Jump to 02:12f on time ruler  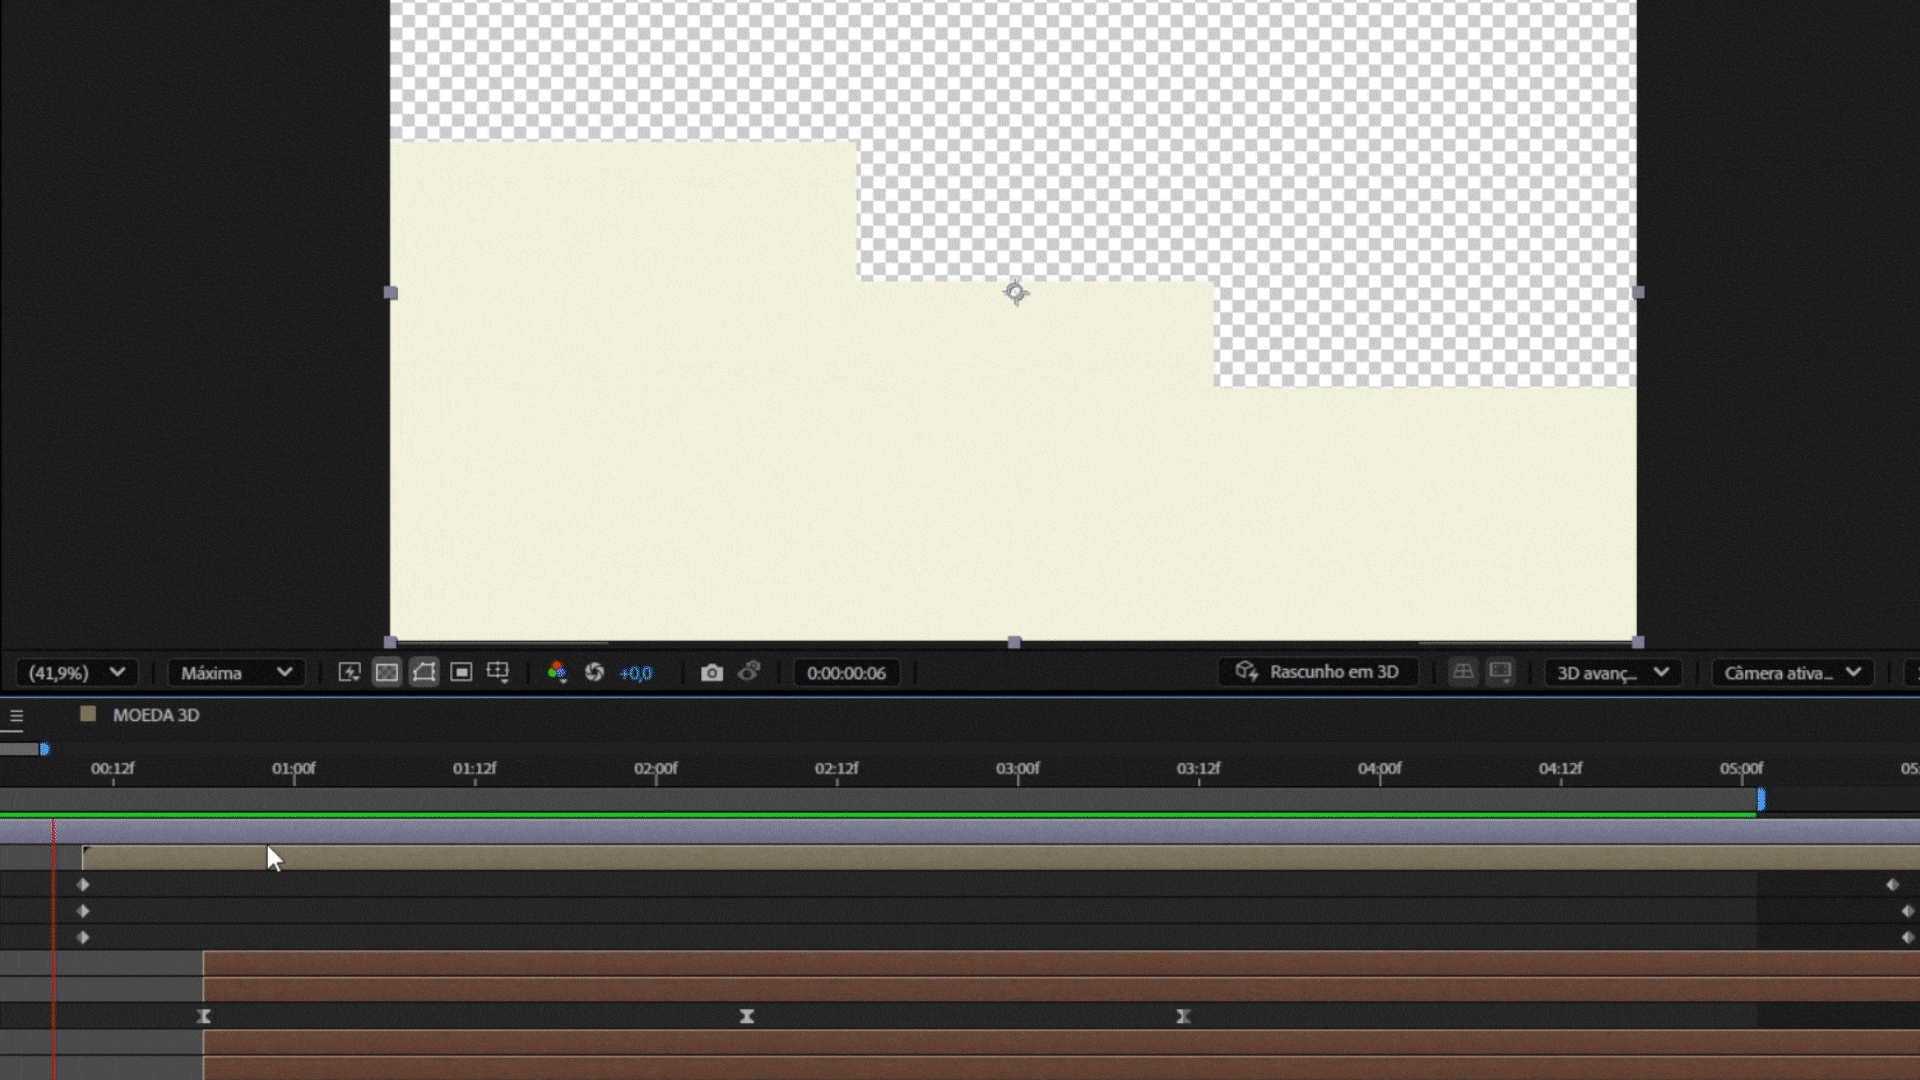click(x=837, y=769)
